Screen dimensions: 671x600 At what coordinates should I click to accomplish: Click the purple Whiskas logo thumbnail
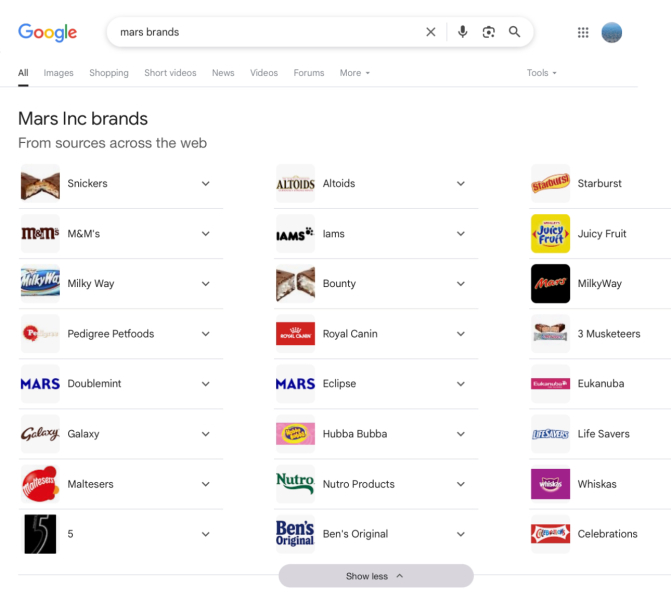coord(550,484)
